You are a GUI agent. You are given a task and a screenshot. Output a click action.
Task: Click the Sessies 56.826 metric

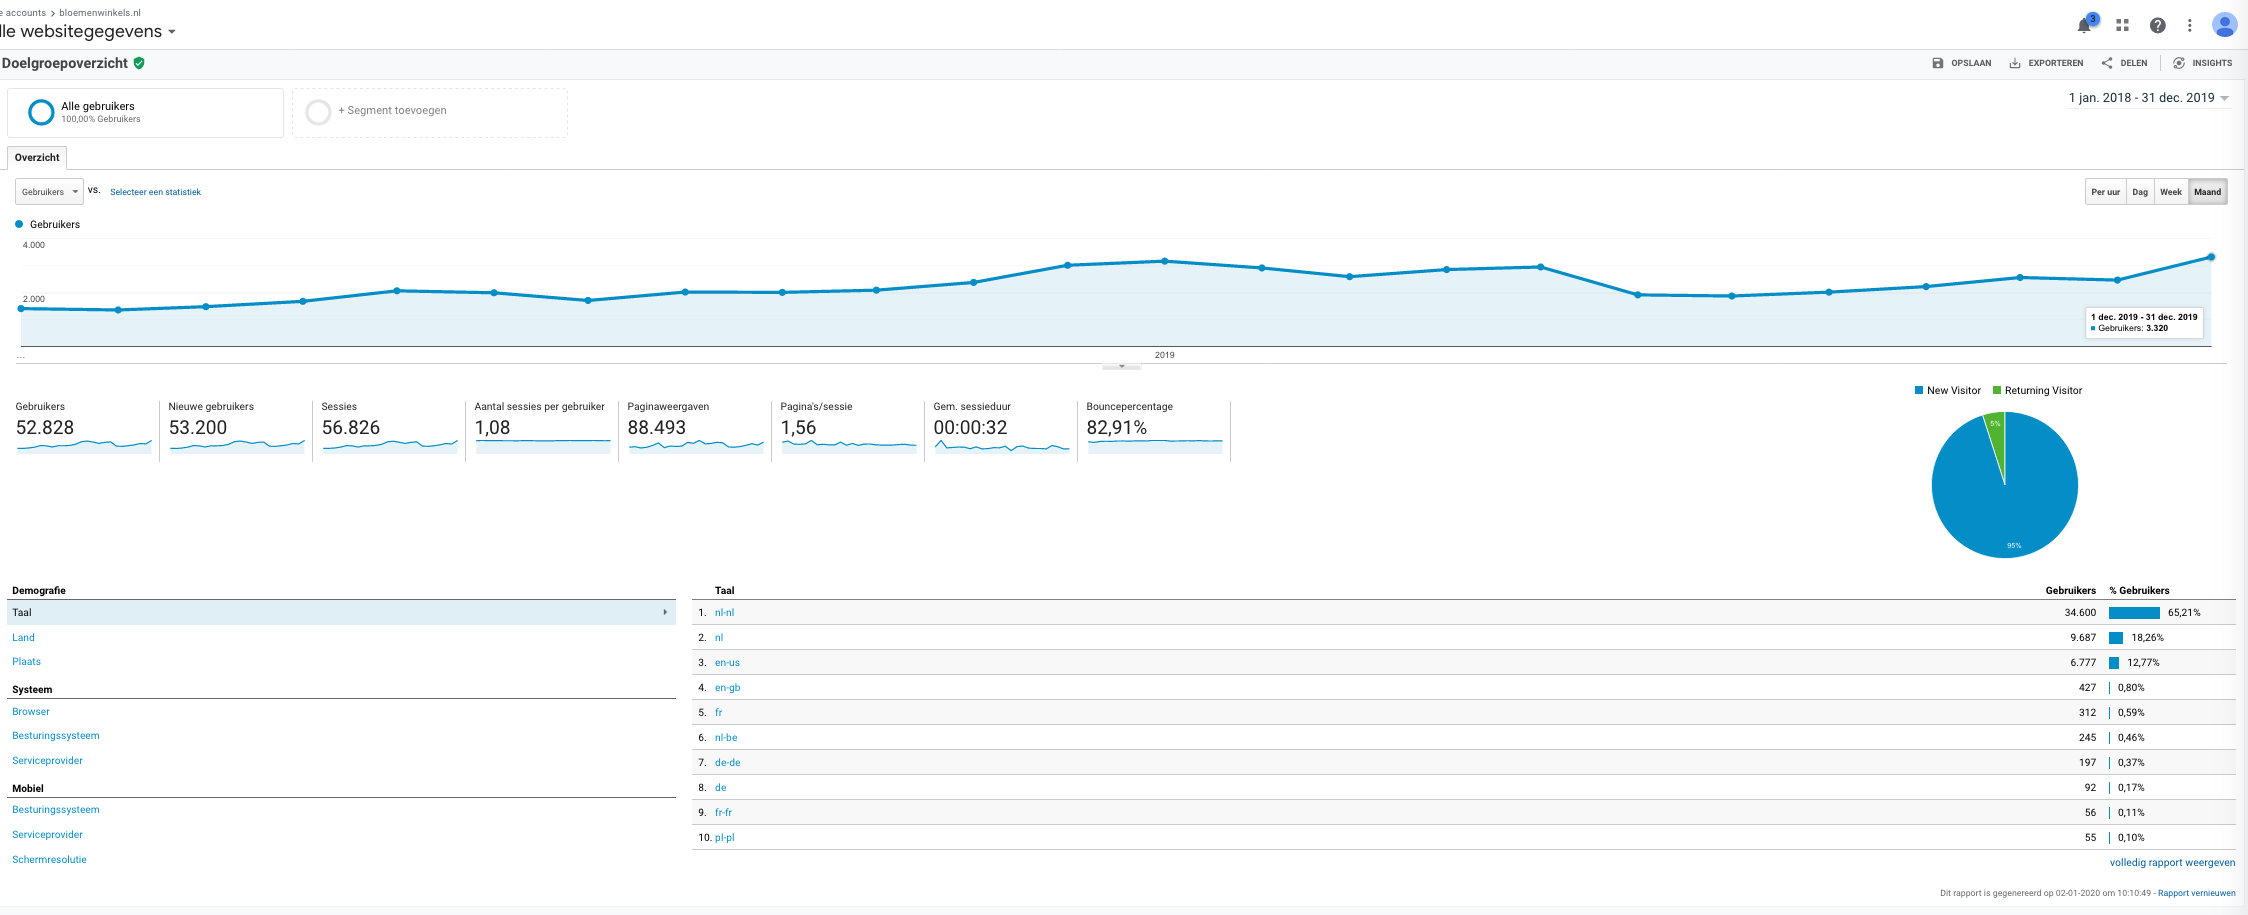[389, 430]
